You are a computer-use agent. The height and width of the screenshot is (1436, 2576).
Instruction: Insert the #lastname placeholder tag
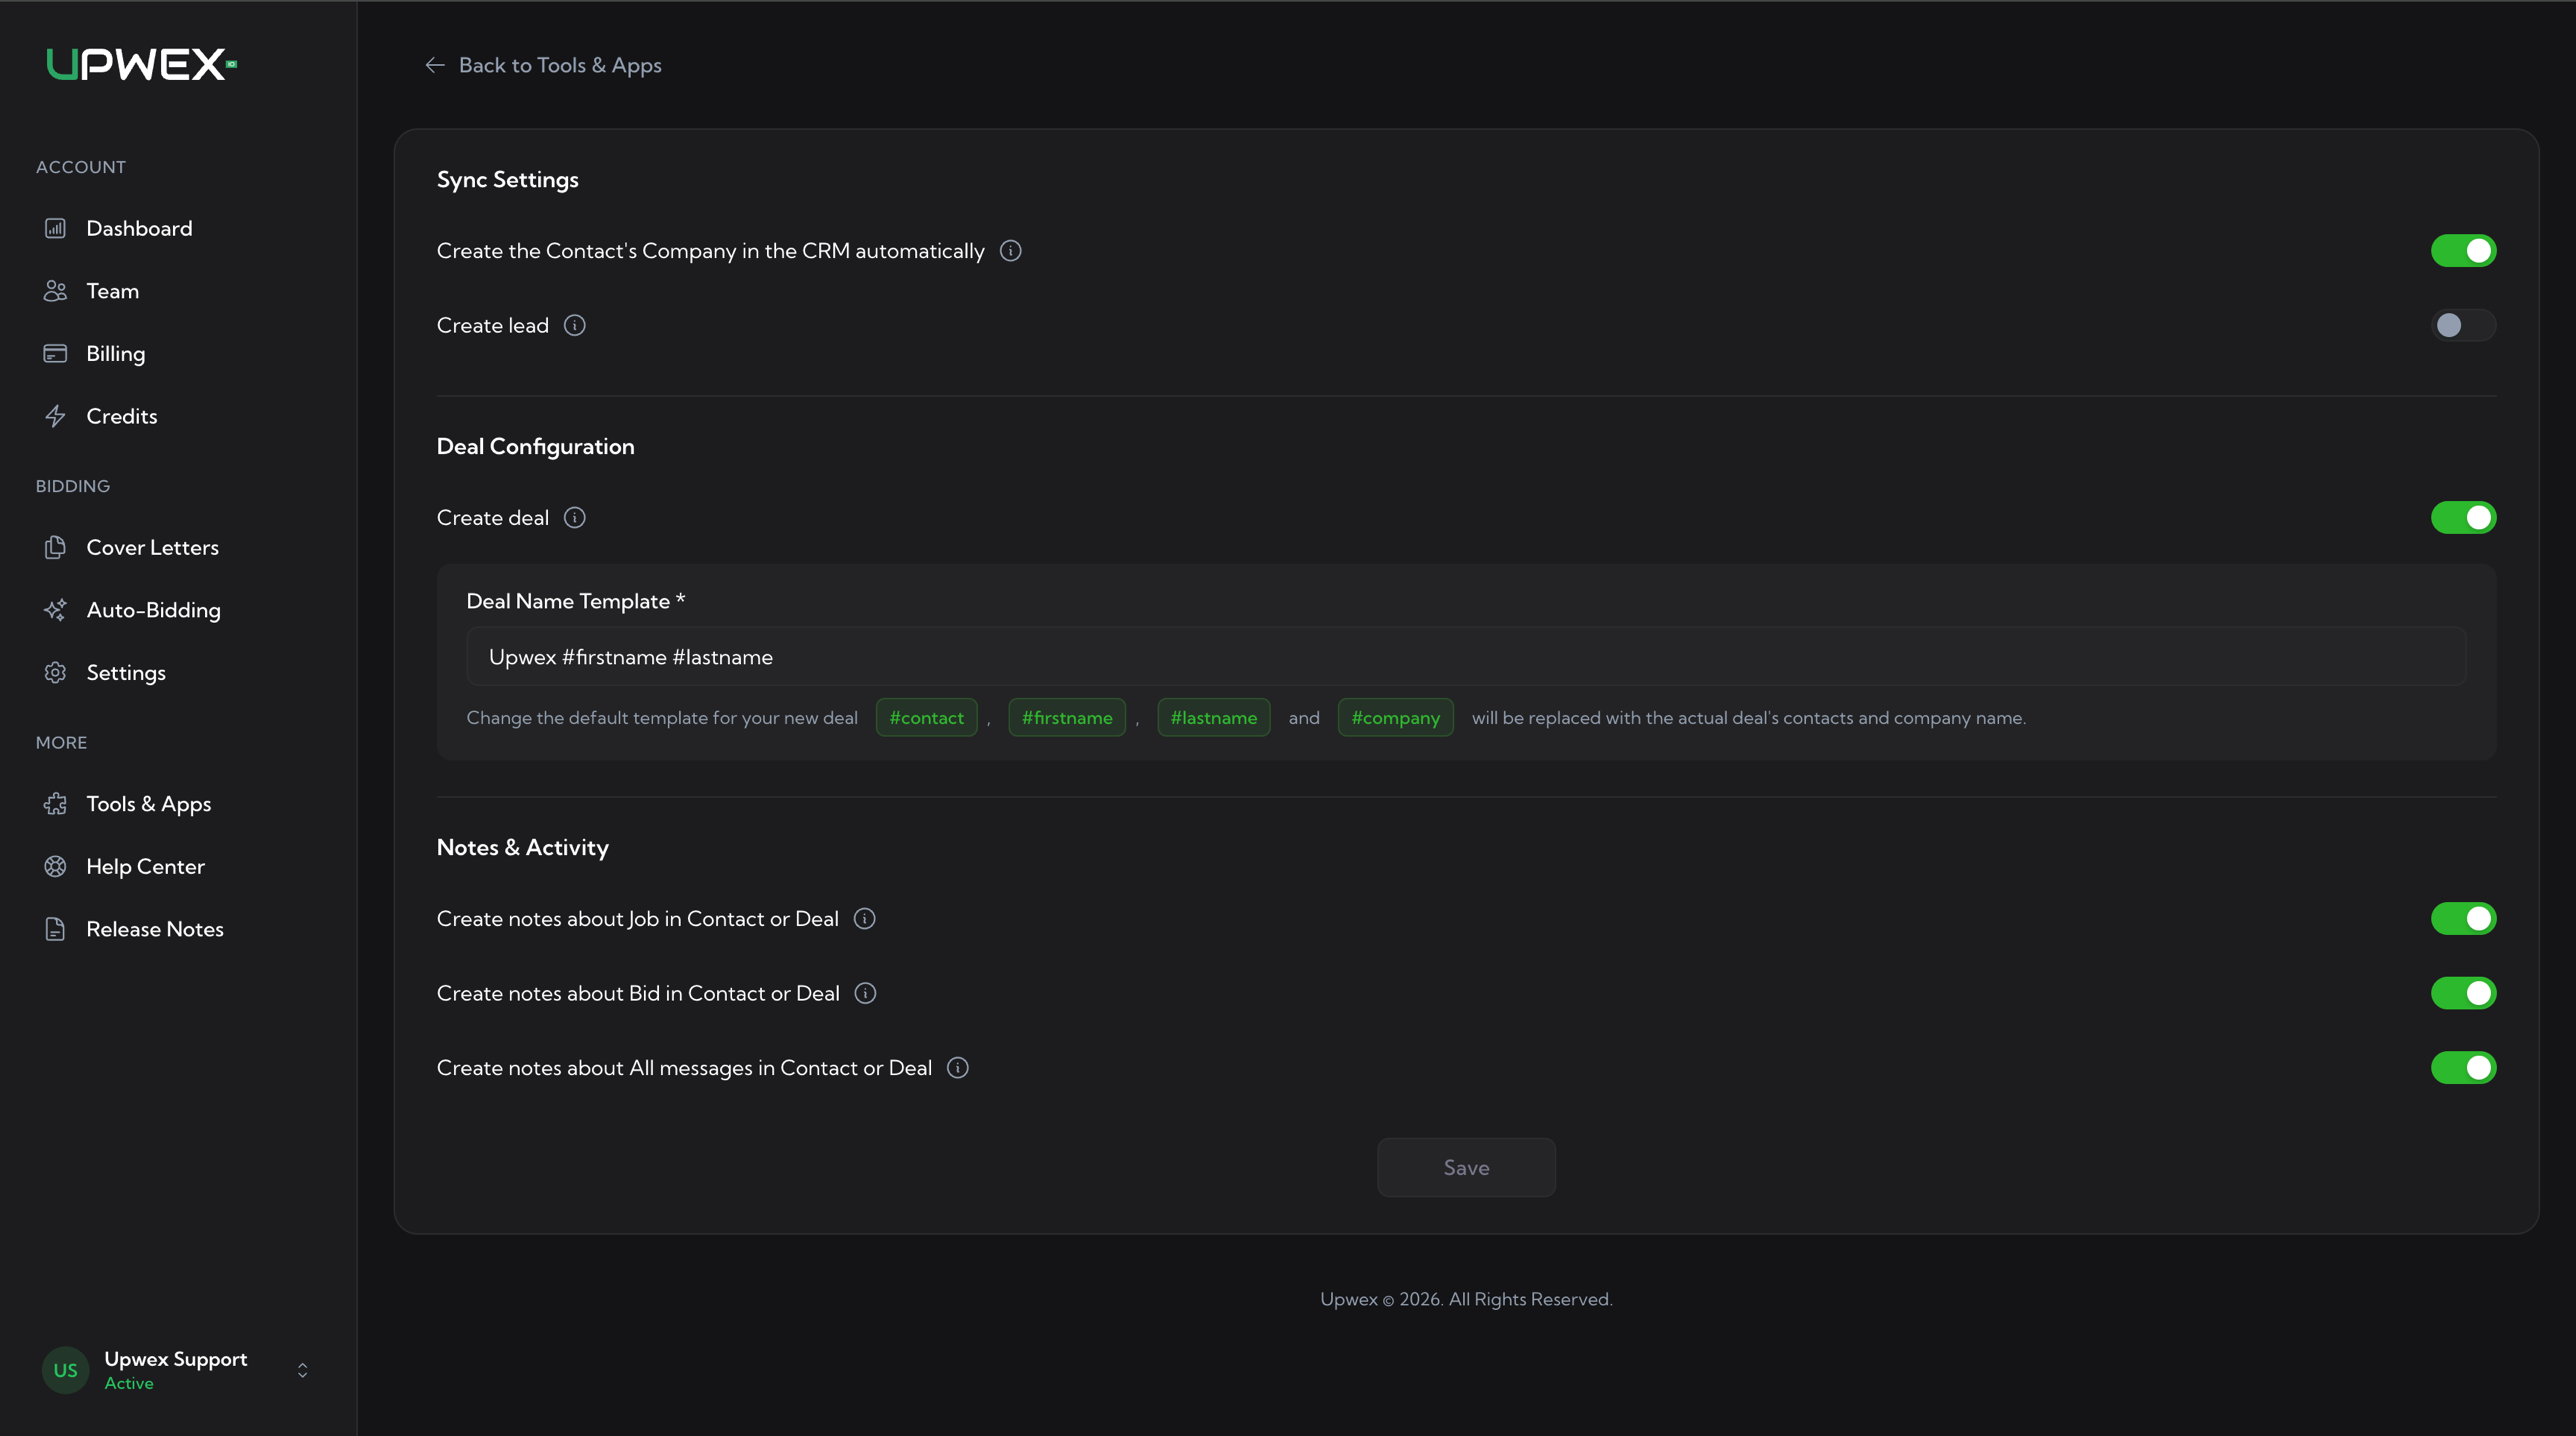[1213, 717]
